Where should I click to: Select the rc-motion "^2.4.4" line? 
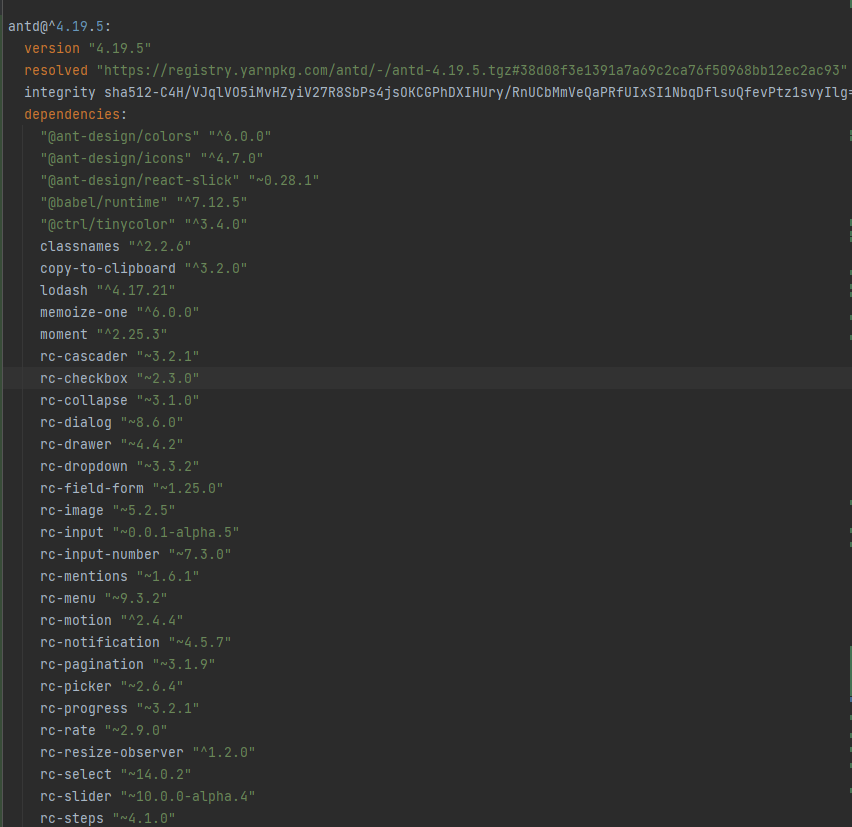coord(111,621)
